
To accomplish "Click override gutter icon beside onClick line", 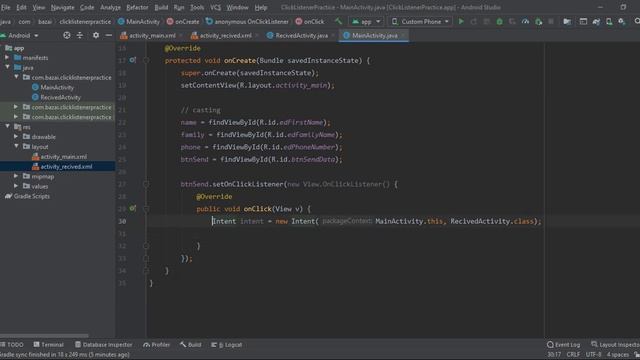I will point(133,209).
